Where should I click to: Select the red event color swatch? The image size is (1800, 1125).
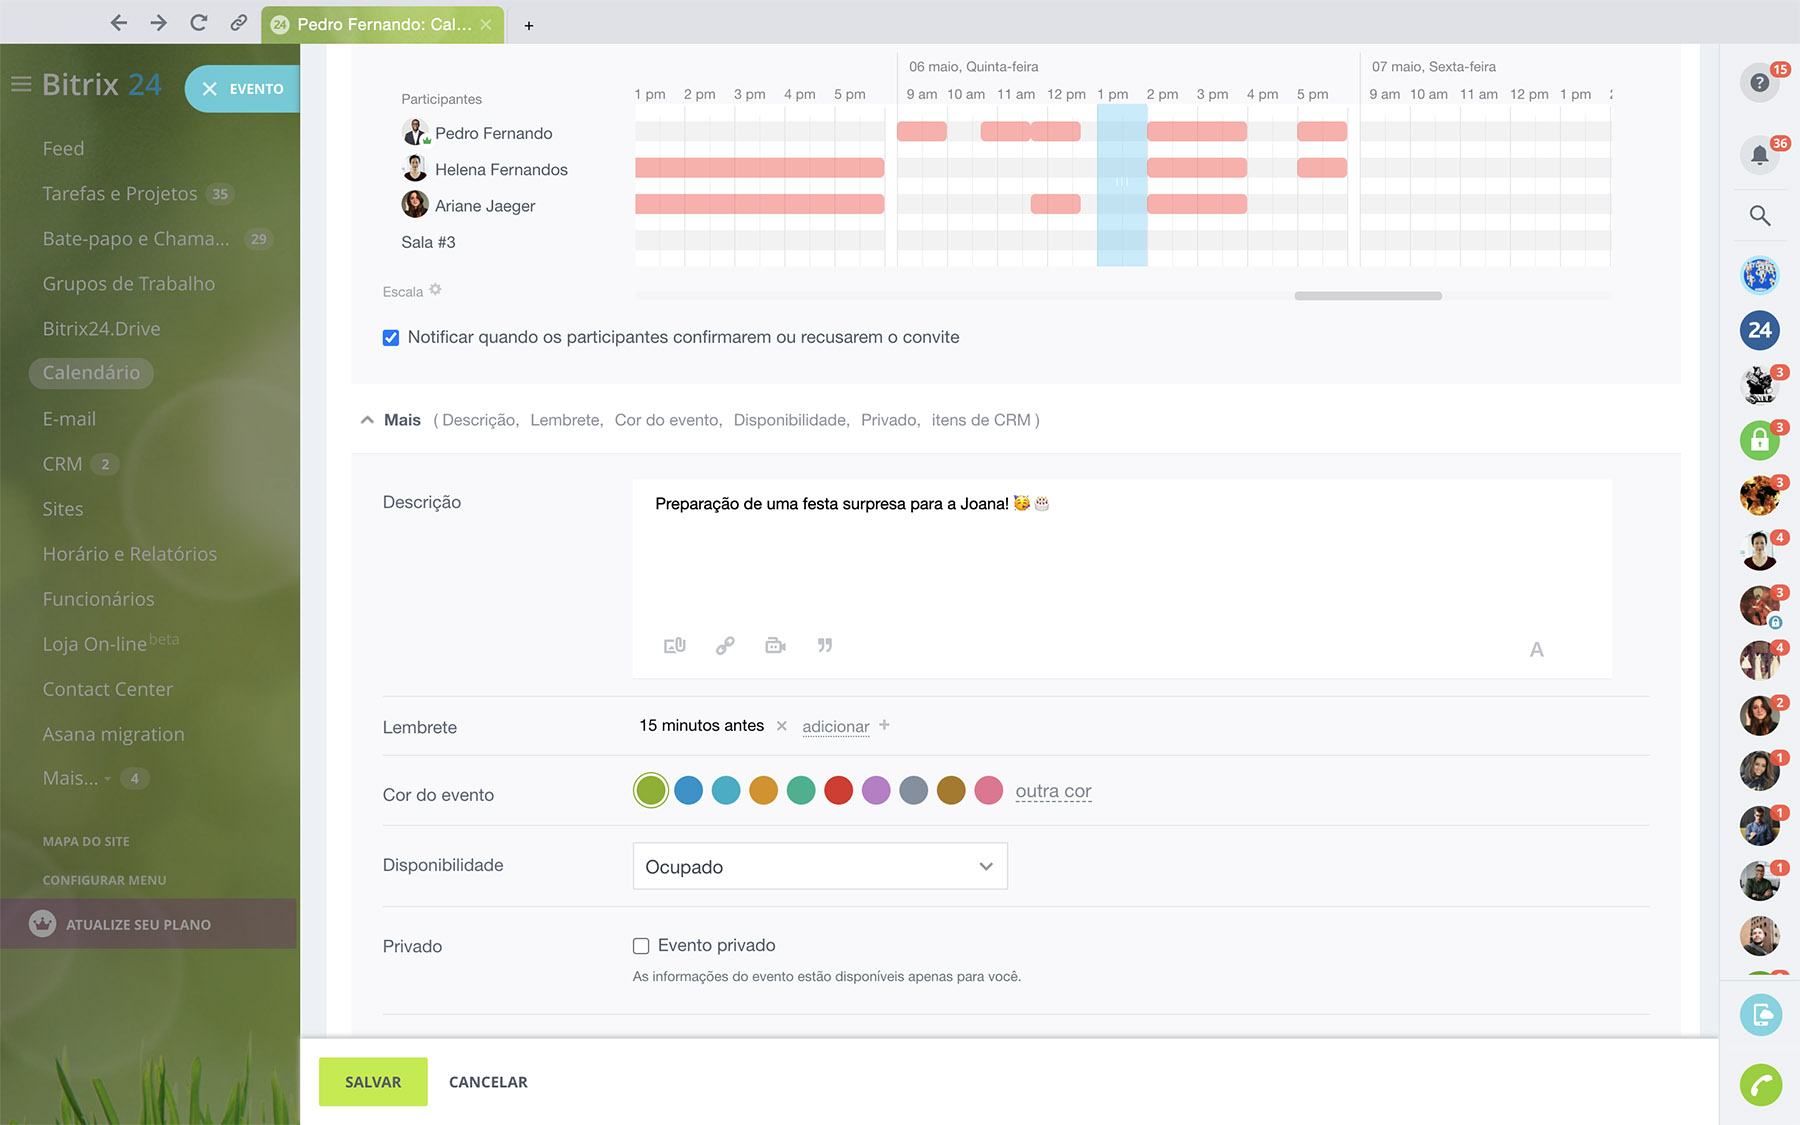[838, 791]
